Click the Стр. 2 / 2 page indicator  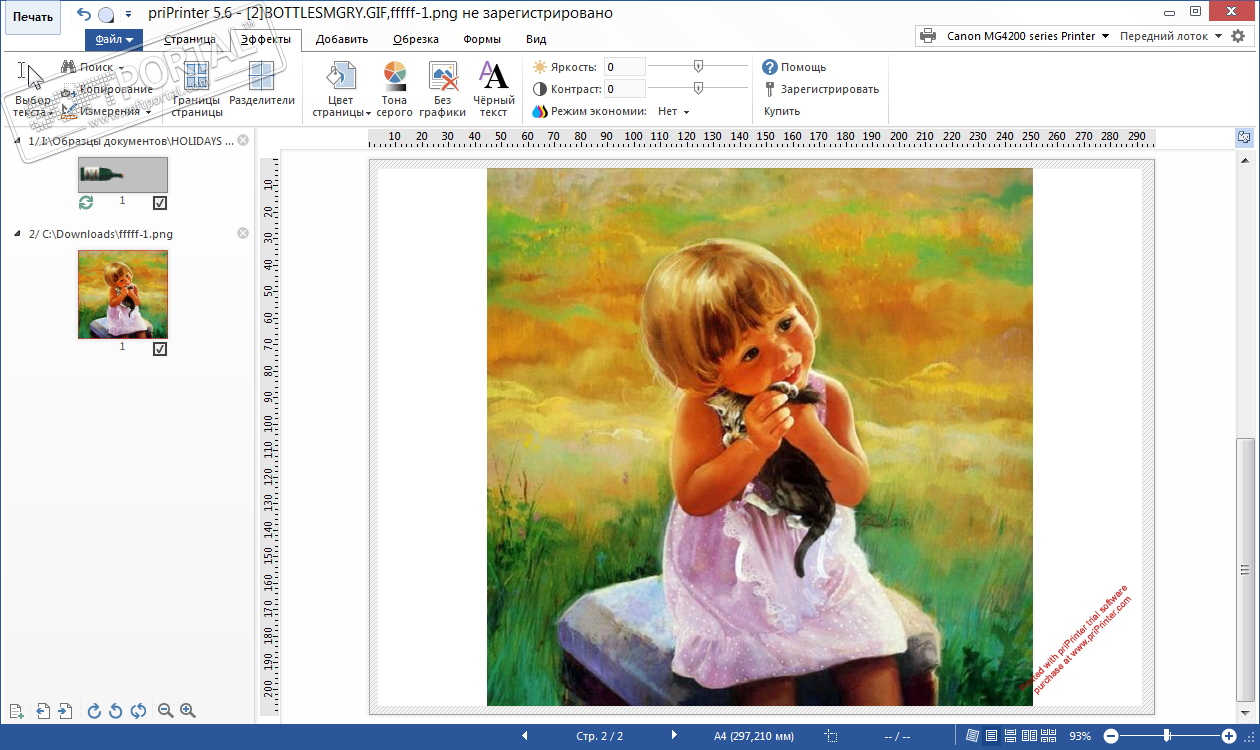coord(600,736)
